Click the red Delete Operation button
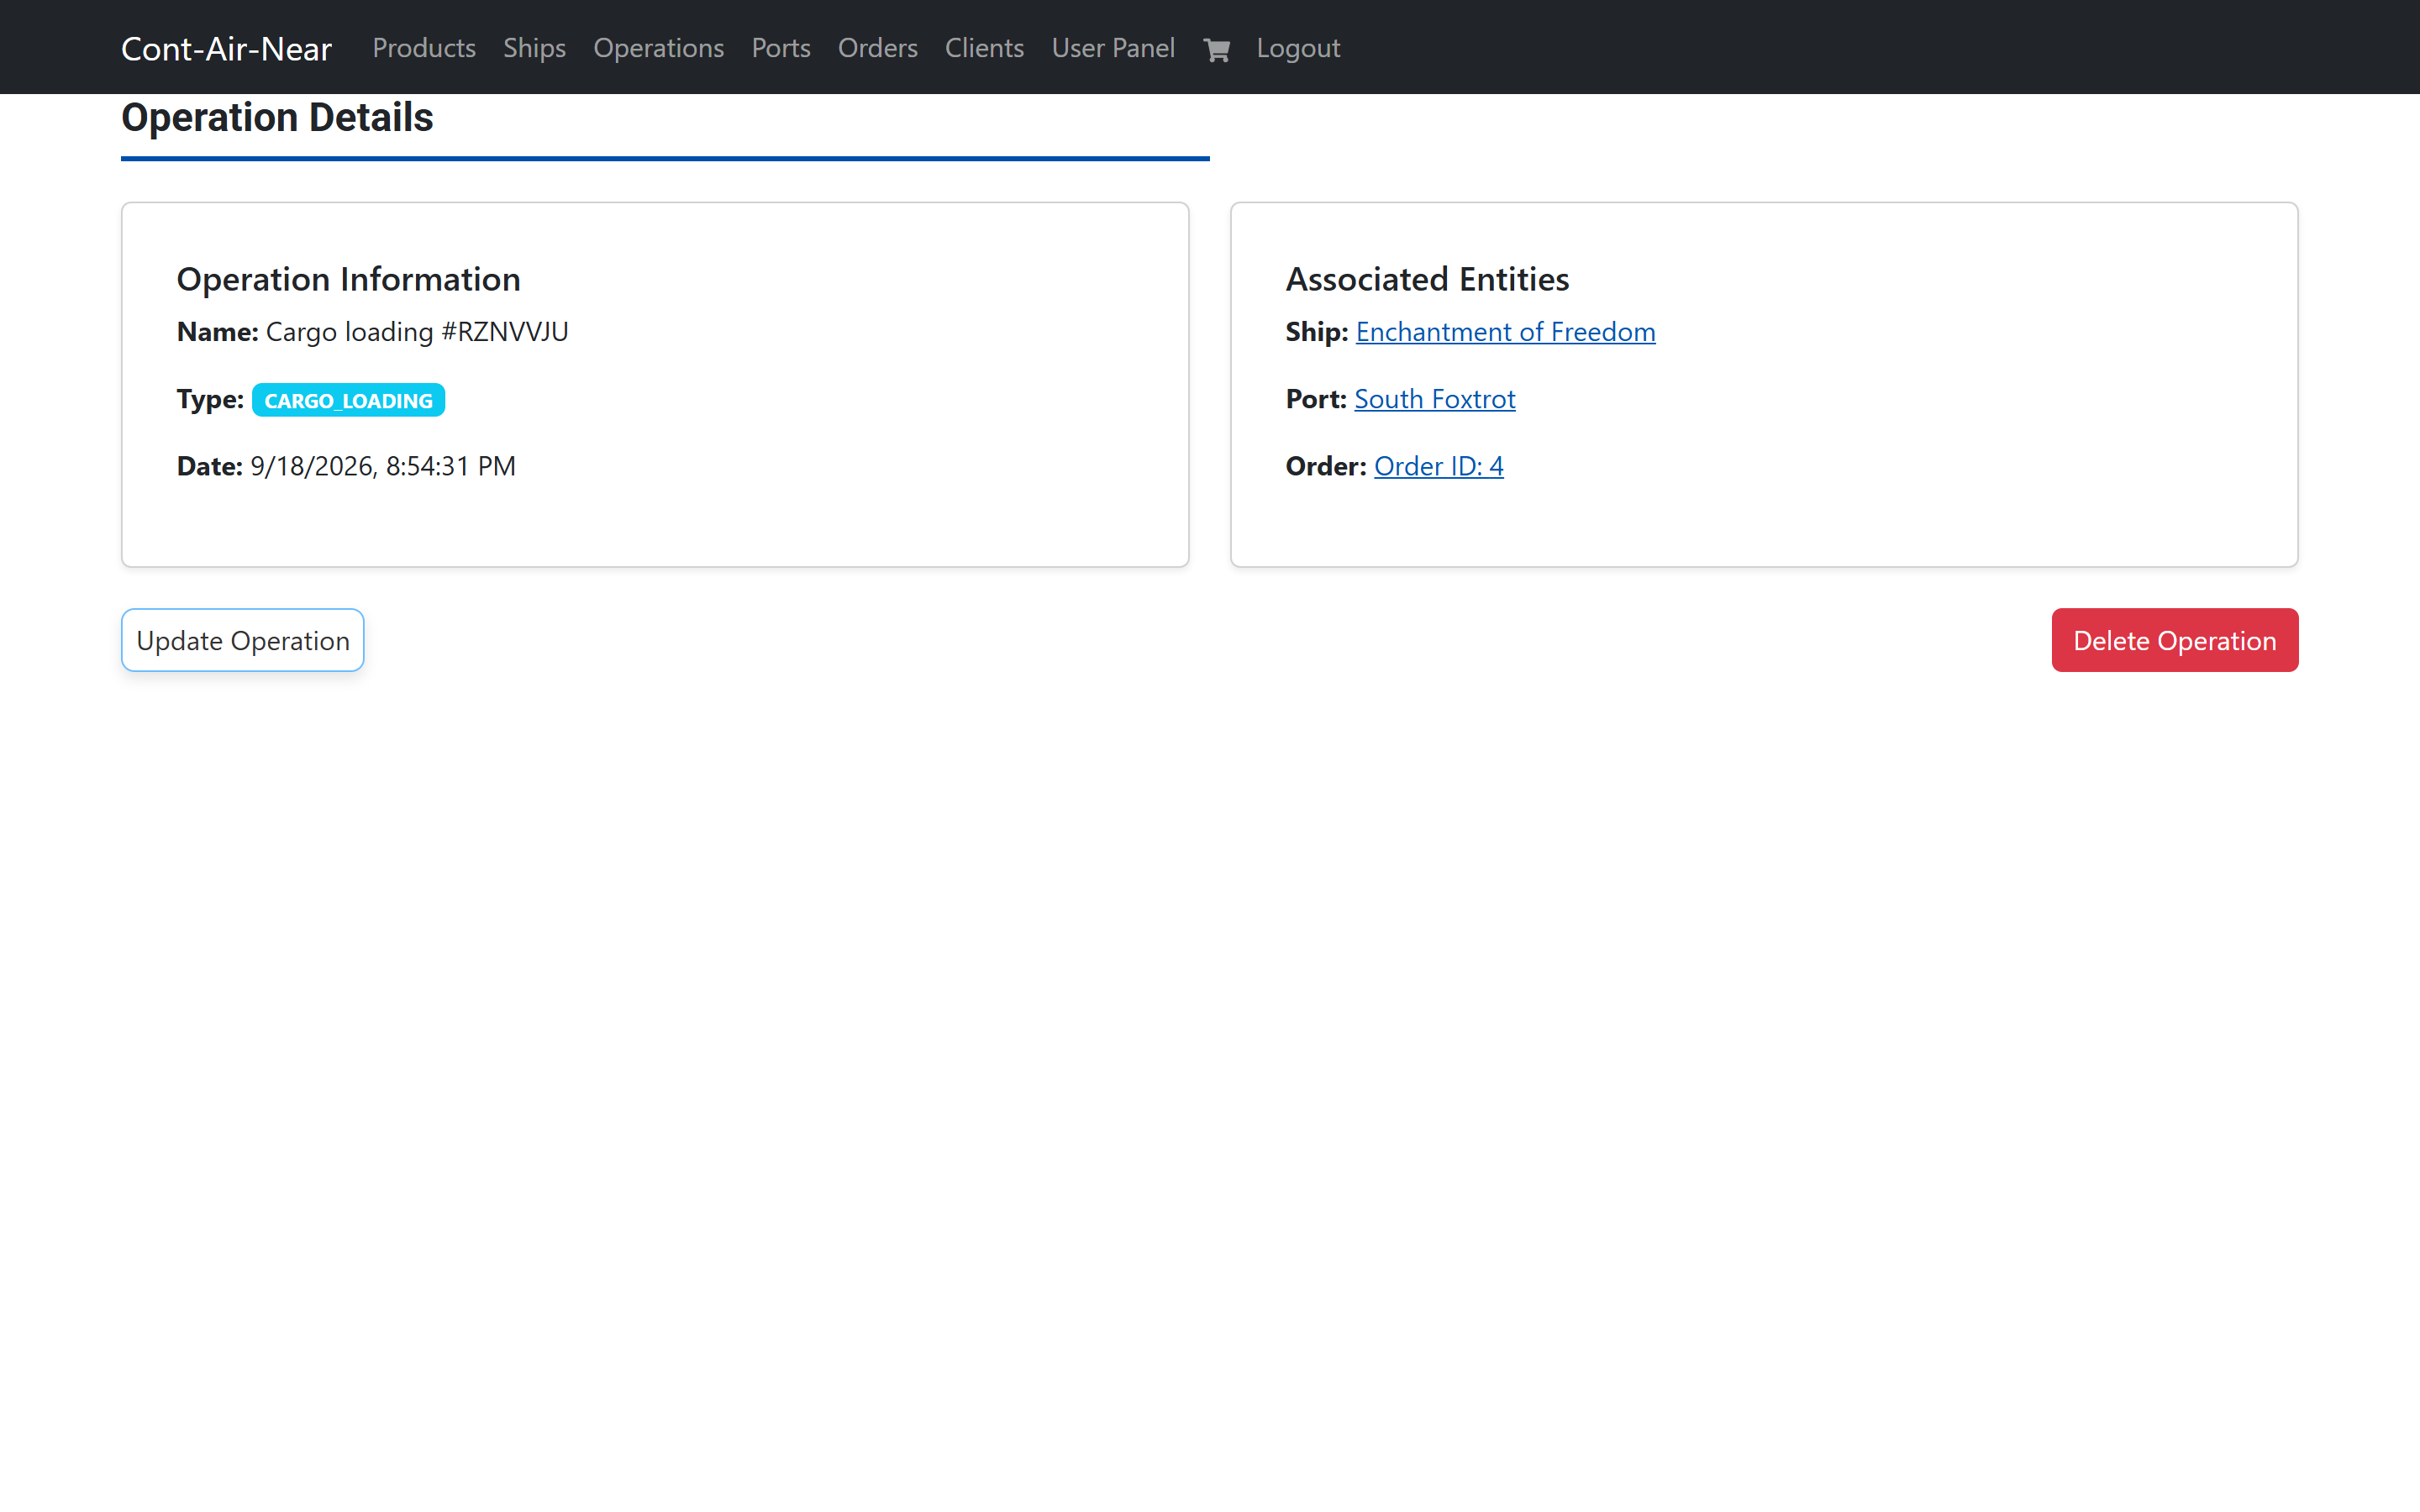 (2174, 640)
